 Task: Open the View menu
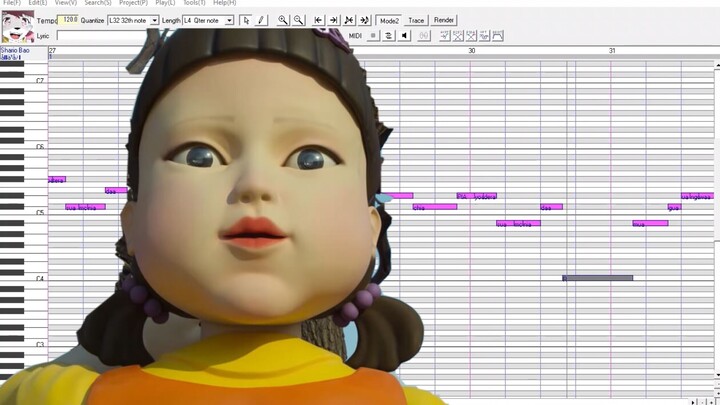(x=66, y=3)
